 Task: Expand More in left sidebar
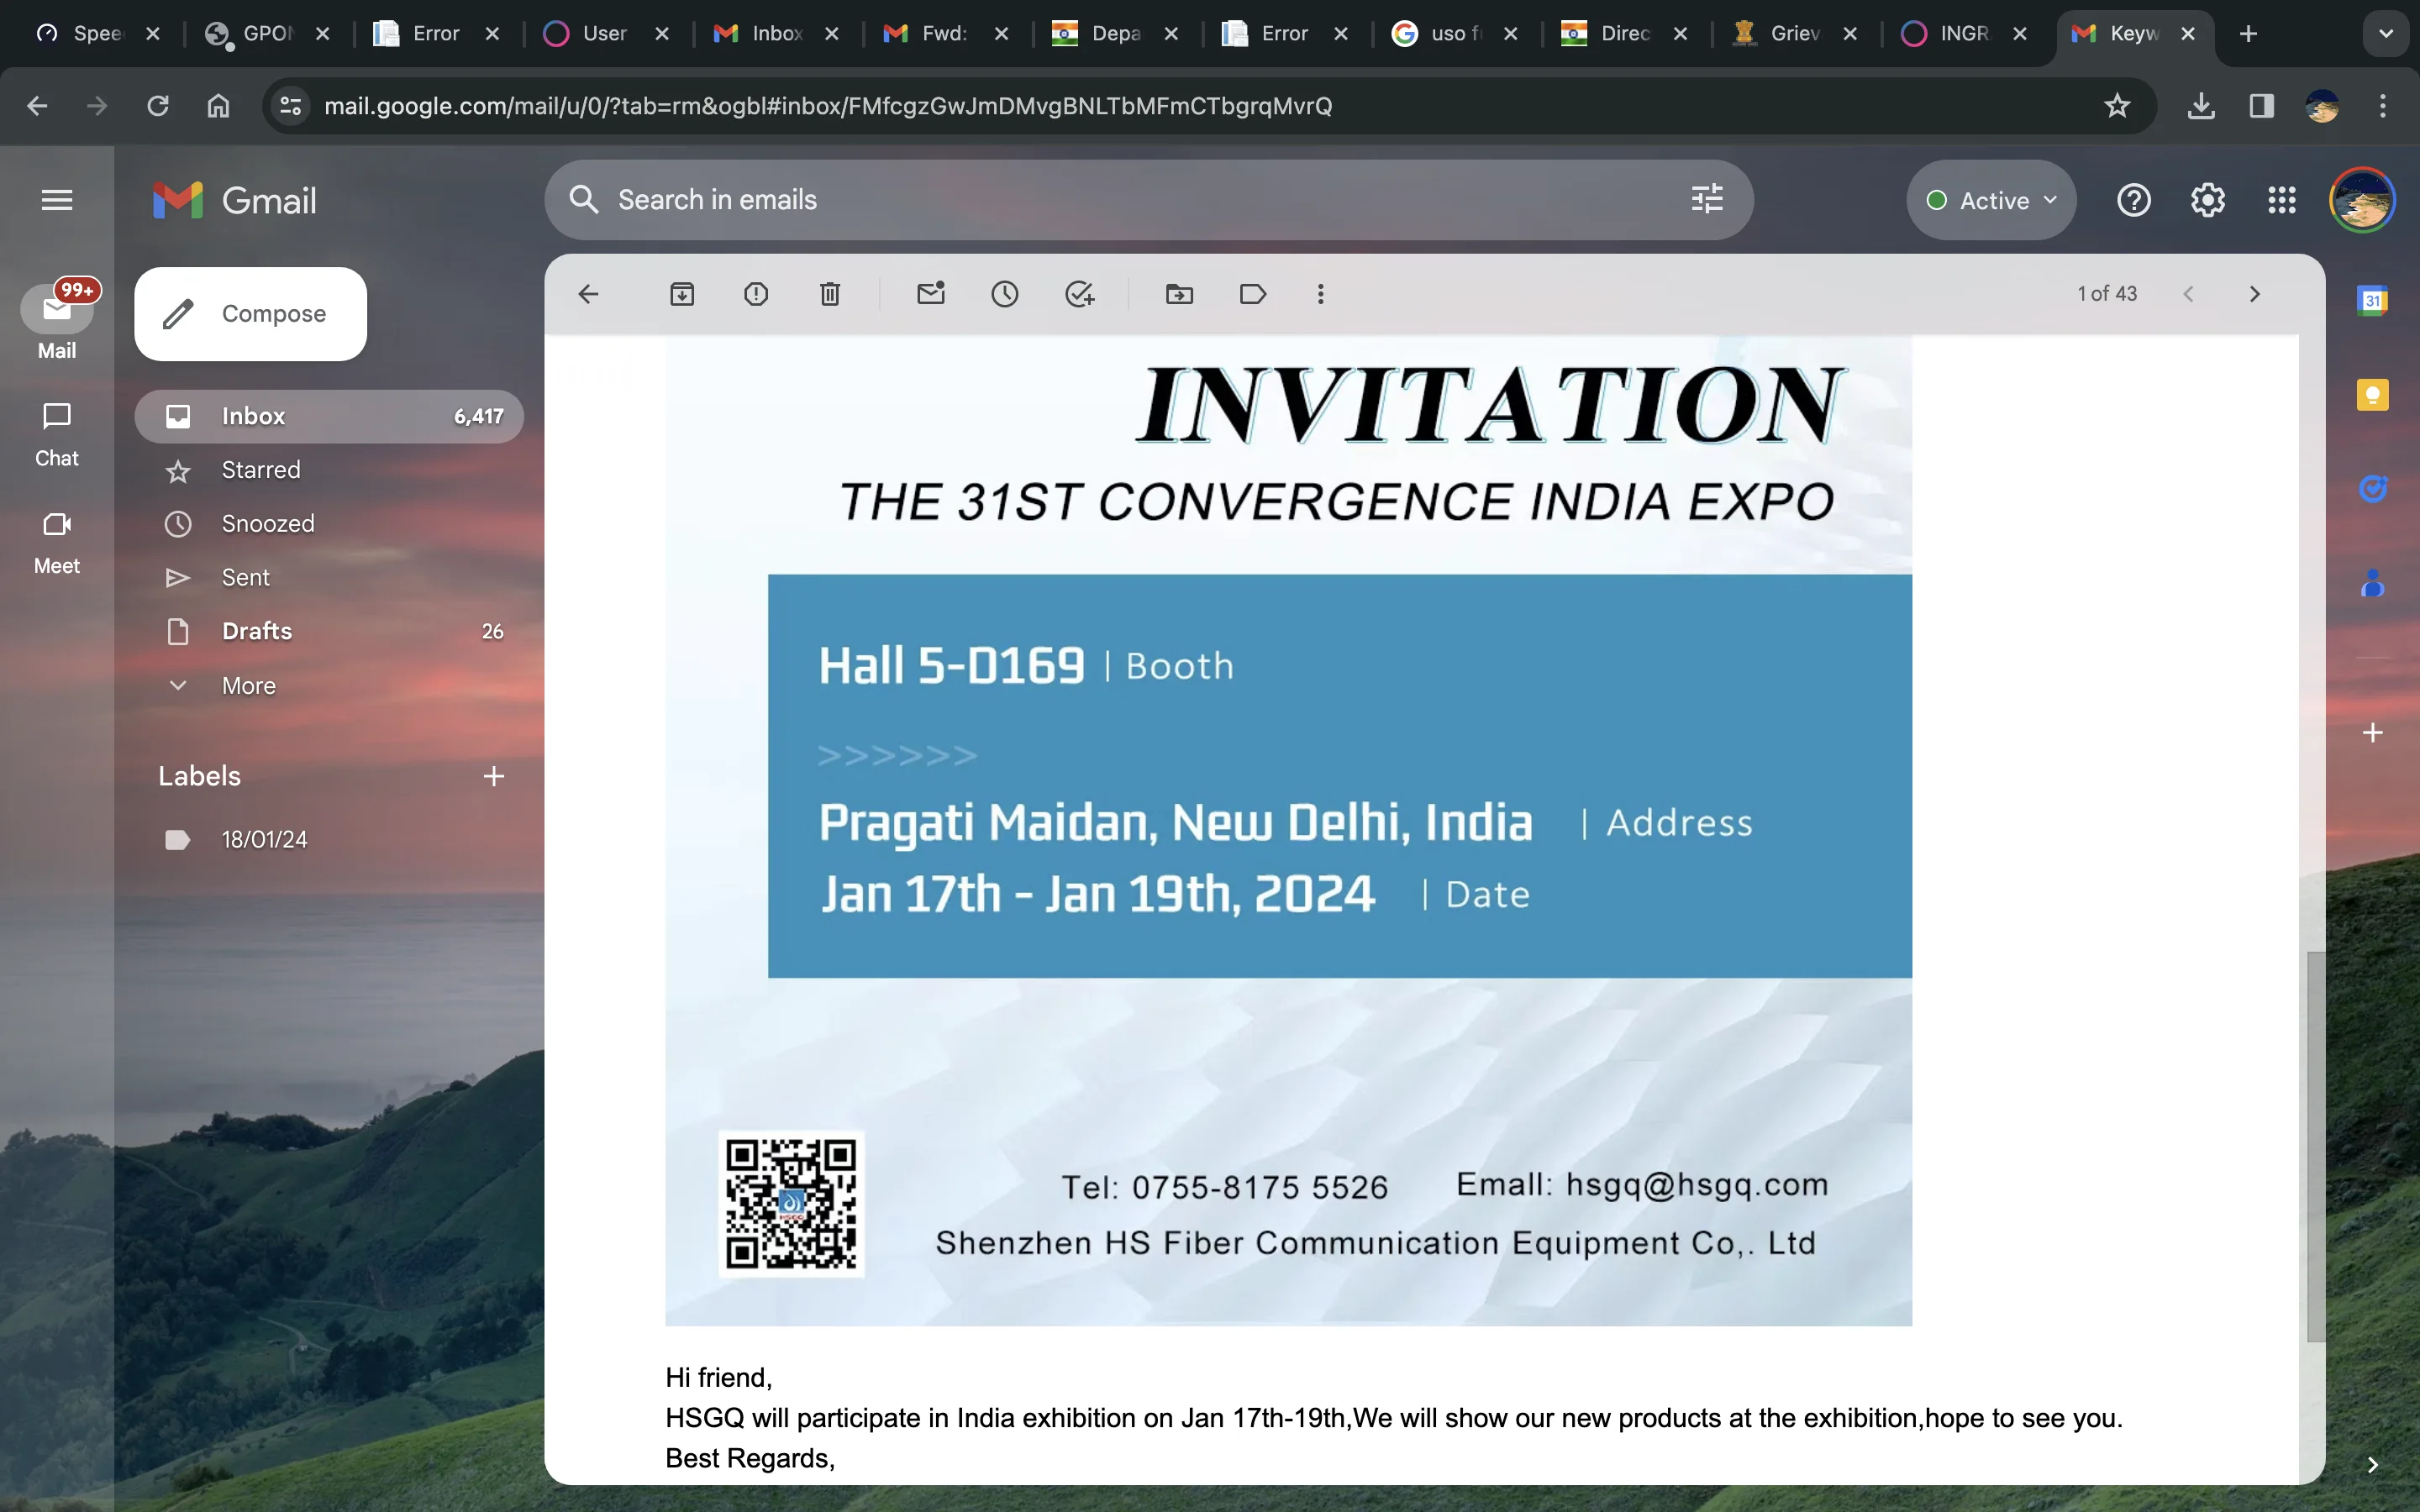pyautogui.click(x=248, y=686)
